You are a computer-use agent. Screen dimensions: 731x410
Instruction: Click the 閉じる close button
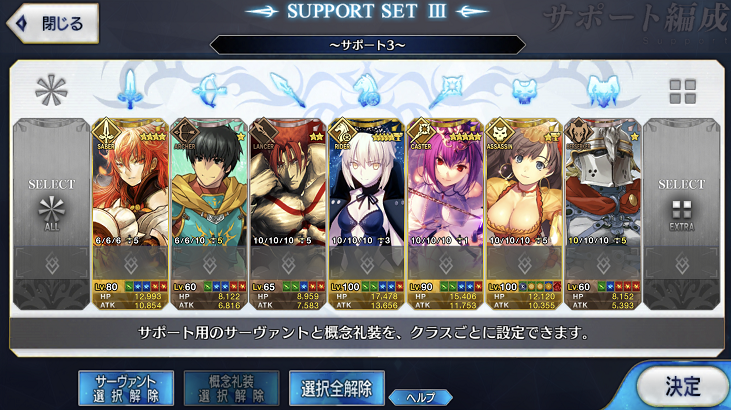tap(53, 23)
